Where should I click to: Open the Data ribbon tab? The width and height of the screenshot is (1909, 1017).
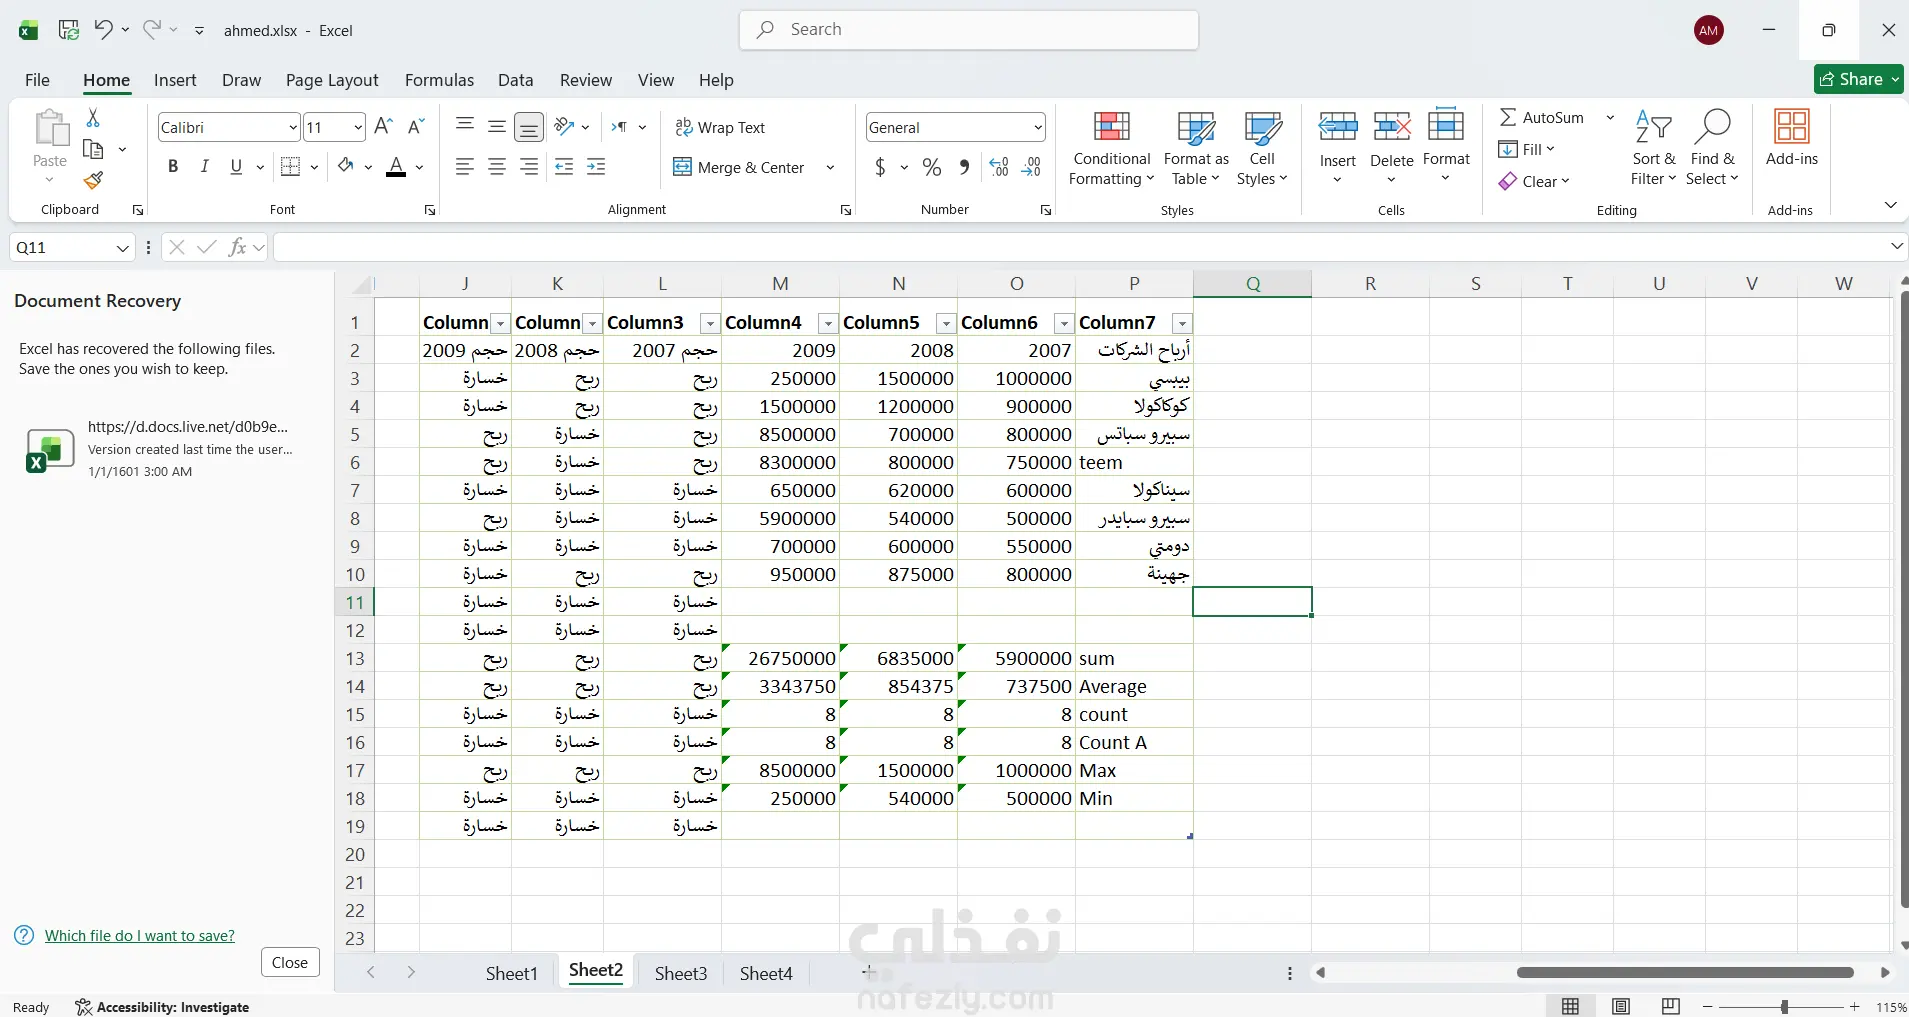pos(515,80)
